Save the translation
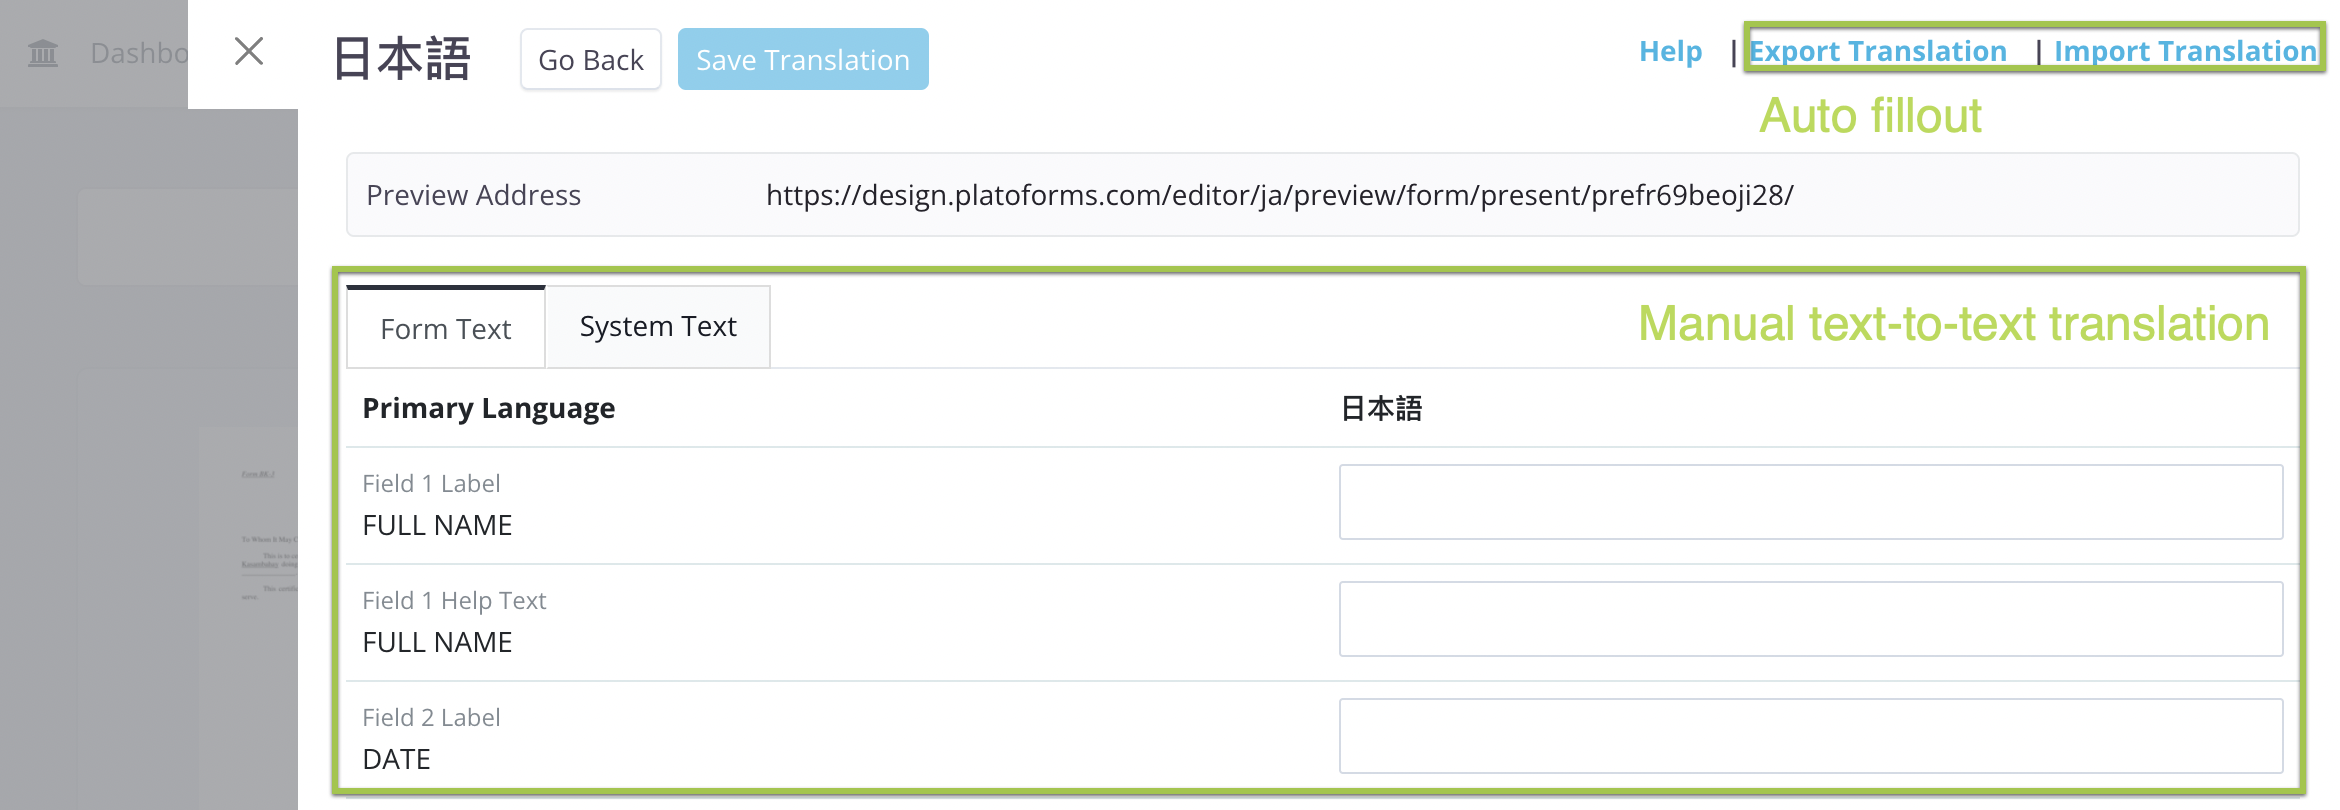Image resolution: width=2340 pixels, height=810 pixels. coord(802,60)
